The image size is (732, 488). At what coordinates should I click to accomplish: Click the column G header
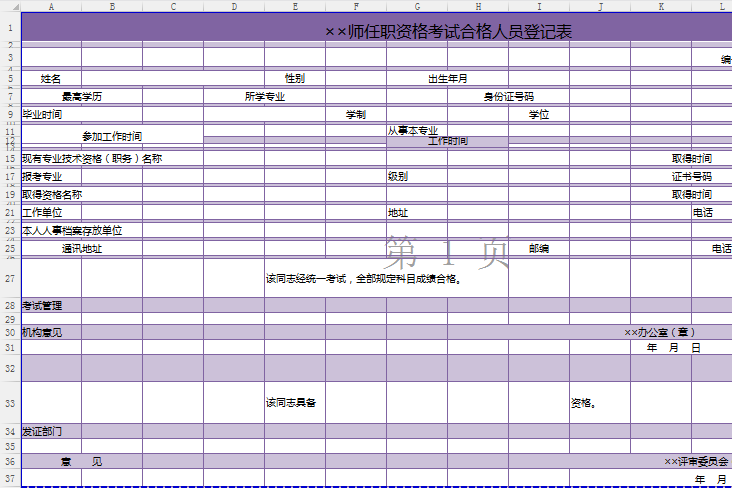(417, 7)
